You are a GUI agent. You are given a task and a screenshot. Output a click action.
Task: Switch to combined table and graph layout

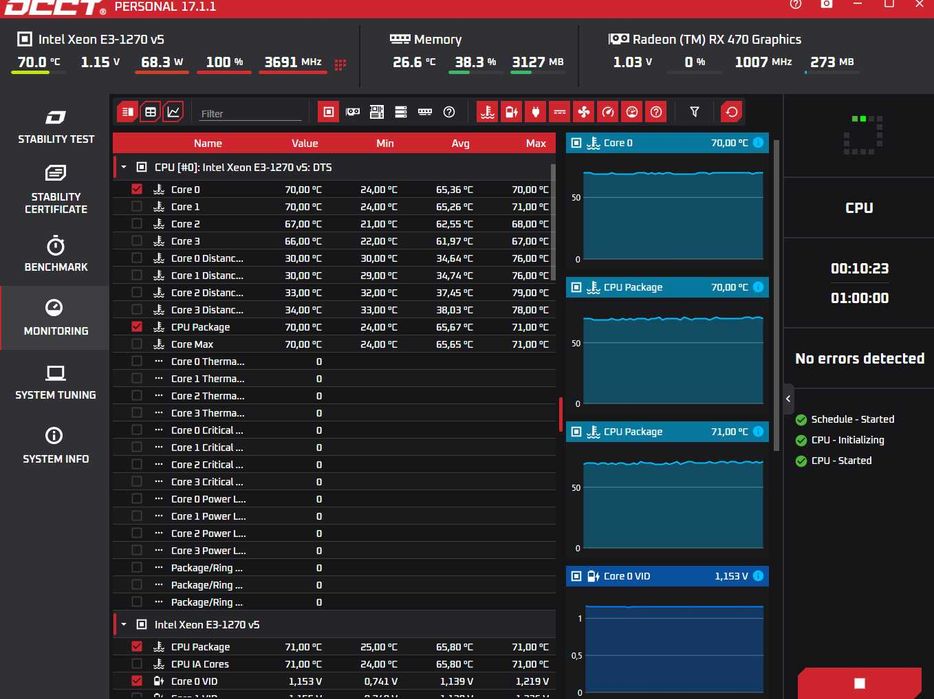(127, 112)
